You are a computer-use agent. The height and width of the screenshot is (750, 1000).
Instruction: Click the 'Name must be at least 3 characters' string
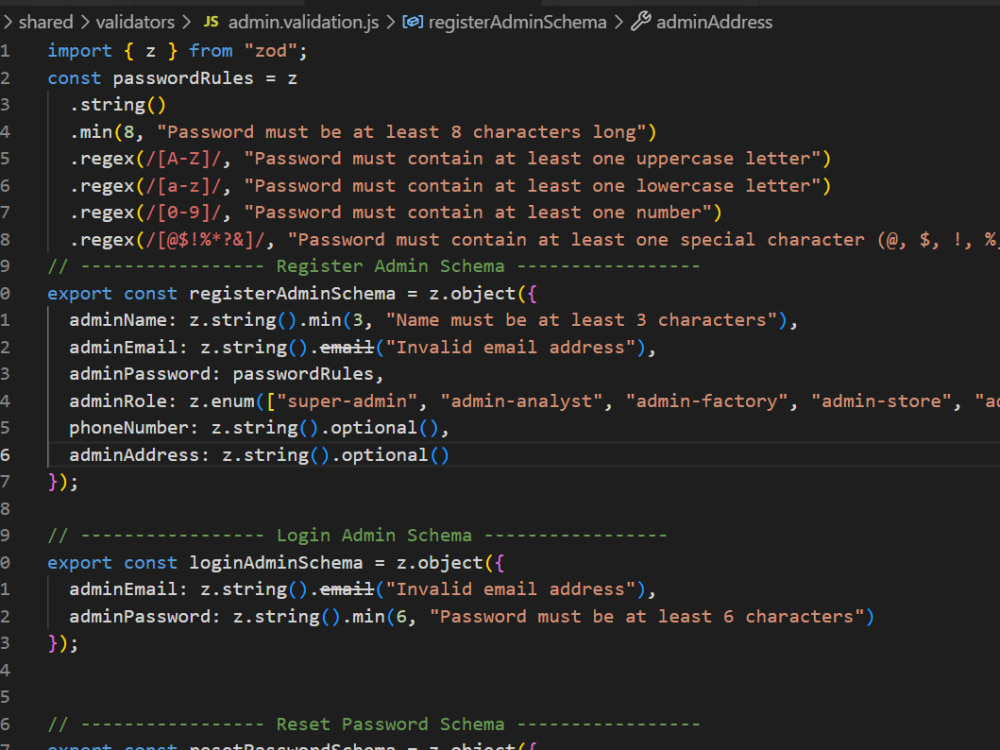pyautogui.click(x=581, y=320)
